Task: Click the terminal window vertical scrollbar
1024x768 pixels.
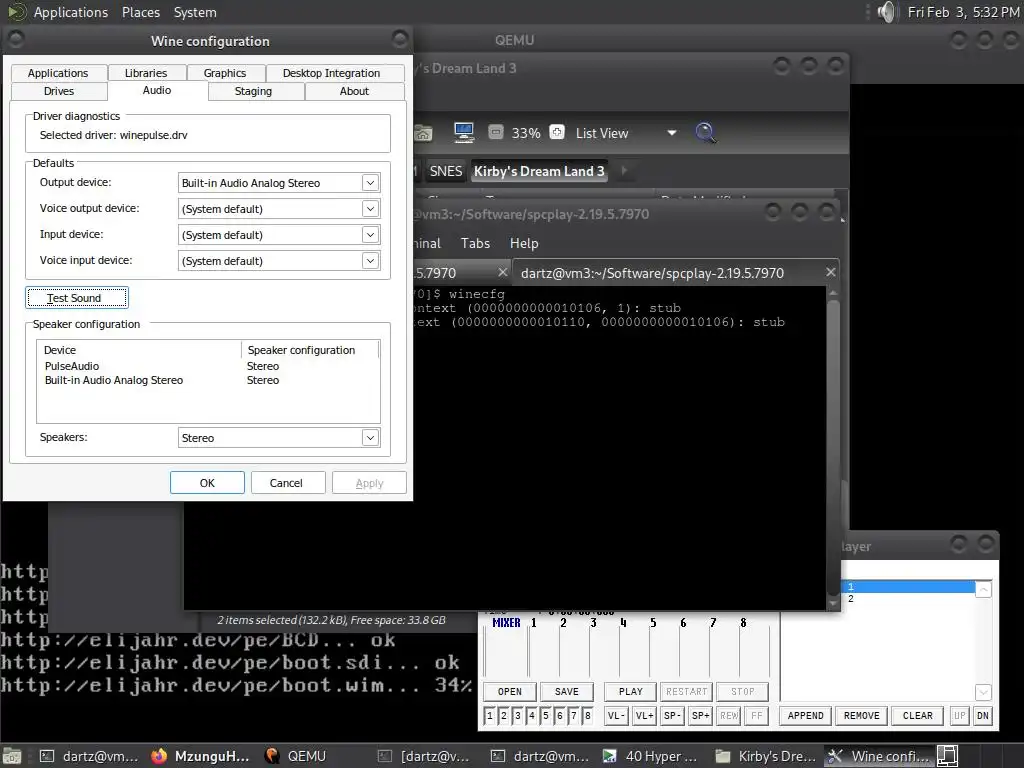Action: pyautogui.click(x=833, y=449)
